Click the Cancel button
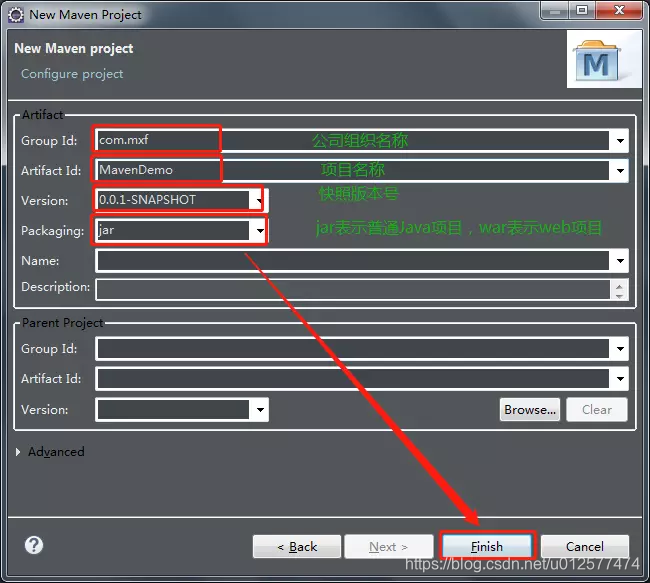Viewport: 650px width, 583px height. click(x=585, y=547)
